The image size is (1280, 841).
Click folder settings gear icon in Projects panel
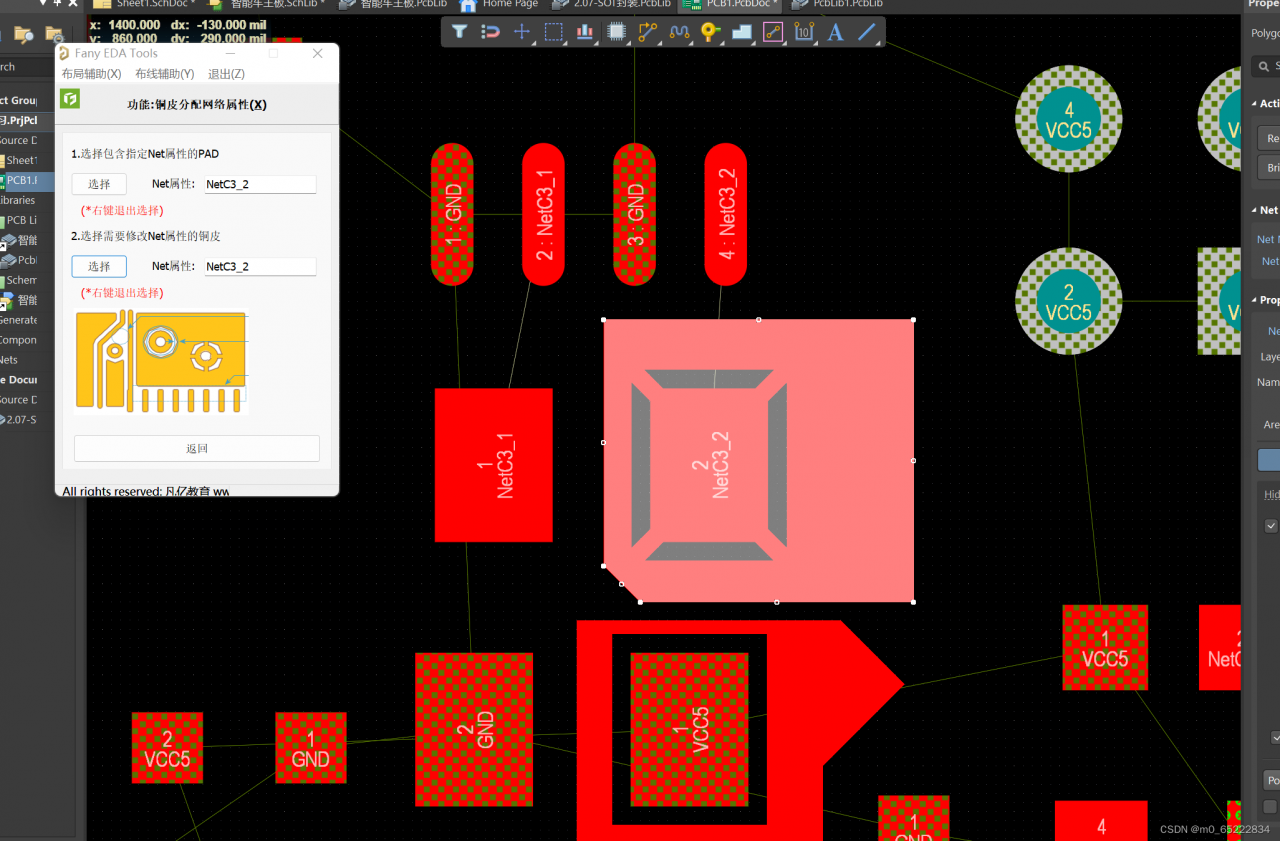(x=55, y=36)
